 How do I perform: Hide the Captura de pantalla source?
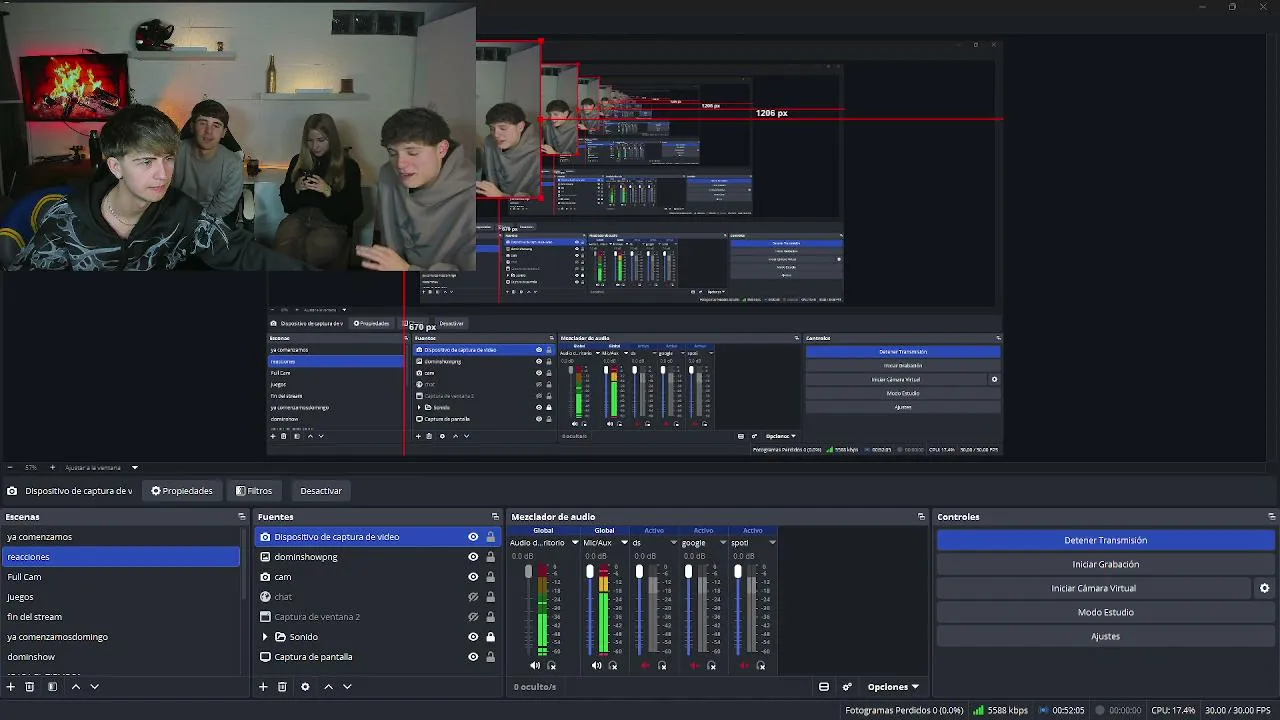tap(473, 657)
